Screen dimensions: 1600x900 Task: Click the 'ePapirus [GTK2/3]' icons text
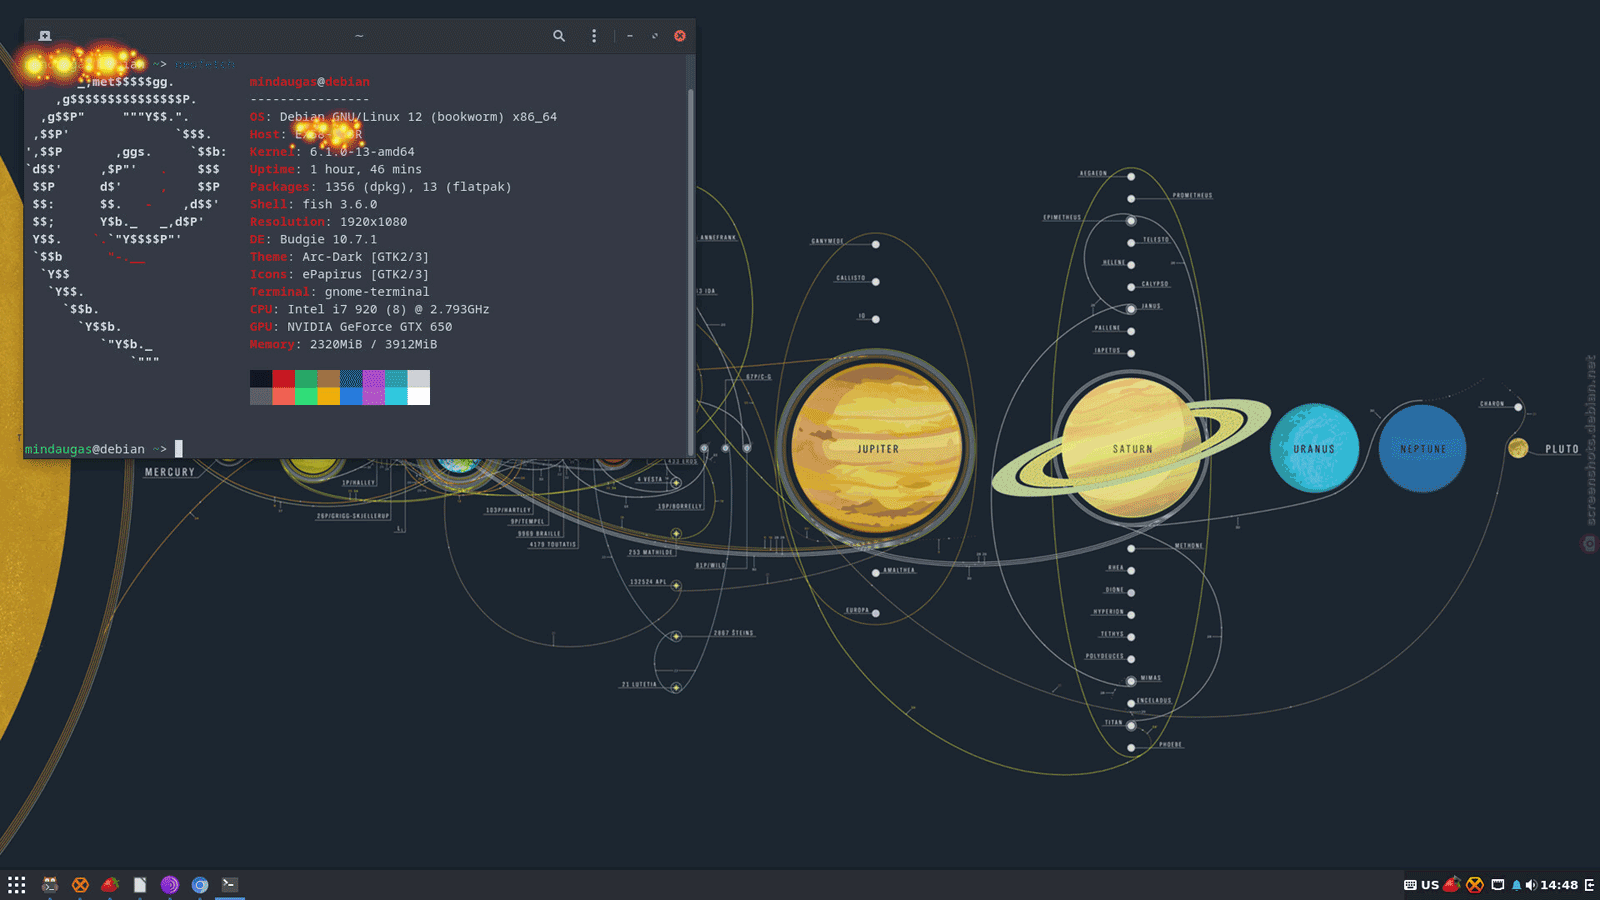pos(365,274)
